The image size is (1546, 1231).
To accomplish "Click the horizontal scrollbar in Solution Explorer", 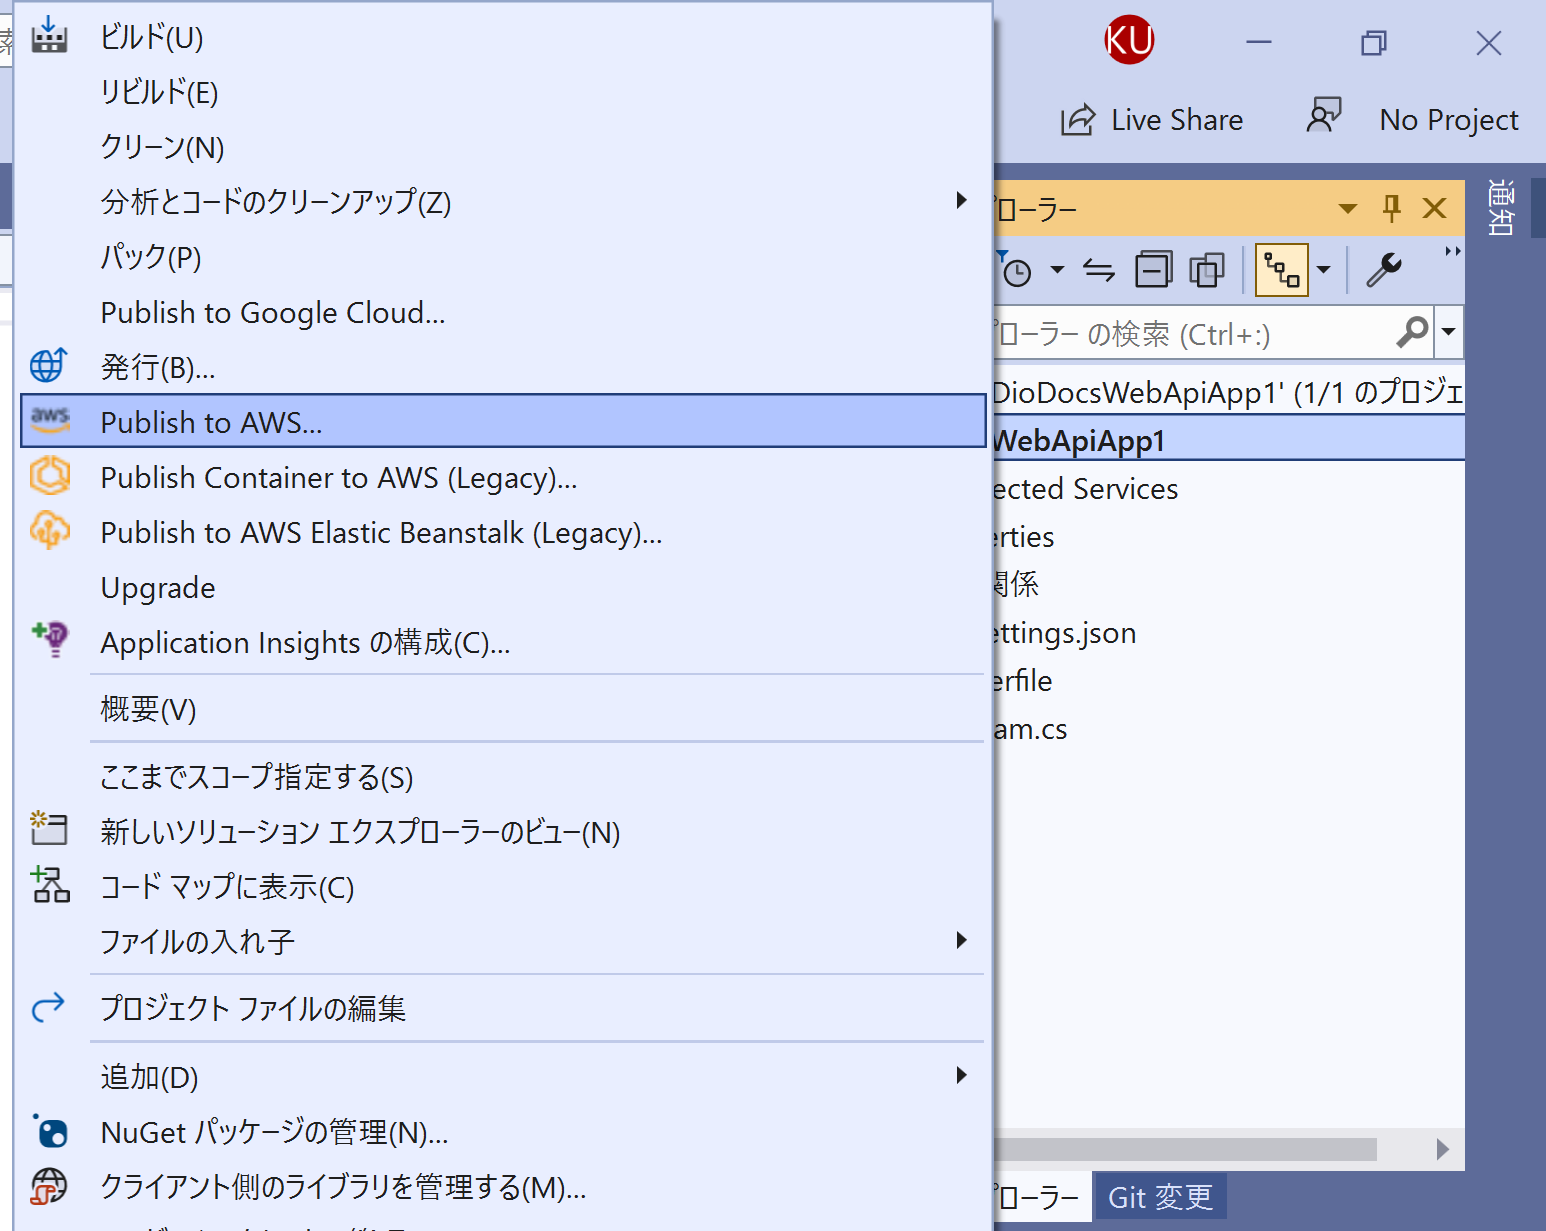I will pos(1185,1149).
